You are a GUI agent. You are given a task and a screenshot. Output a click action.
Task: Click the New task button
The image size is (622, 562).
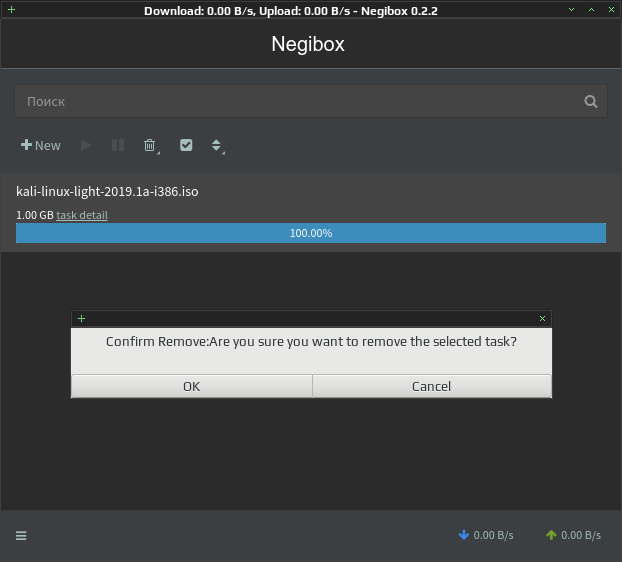[41, 145]
